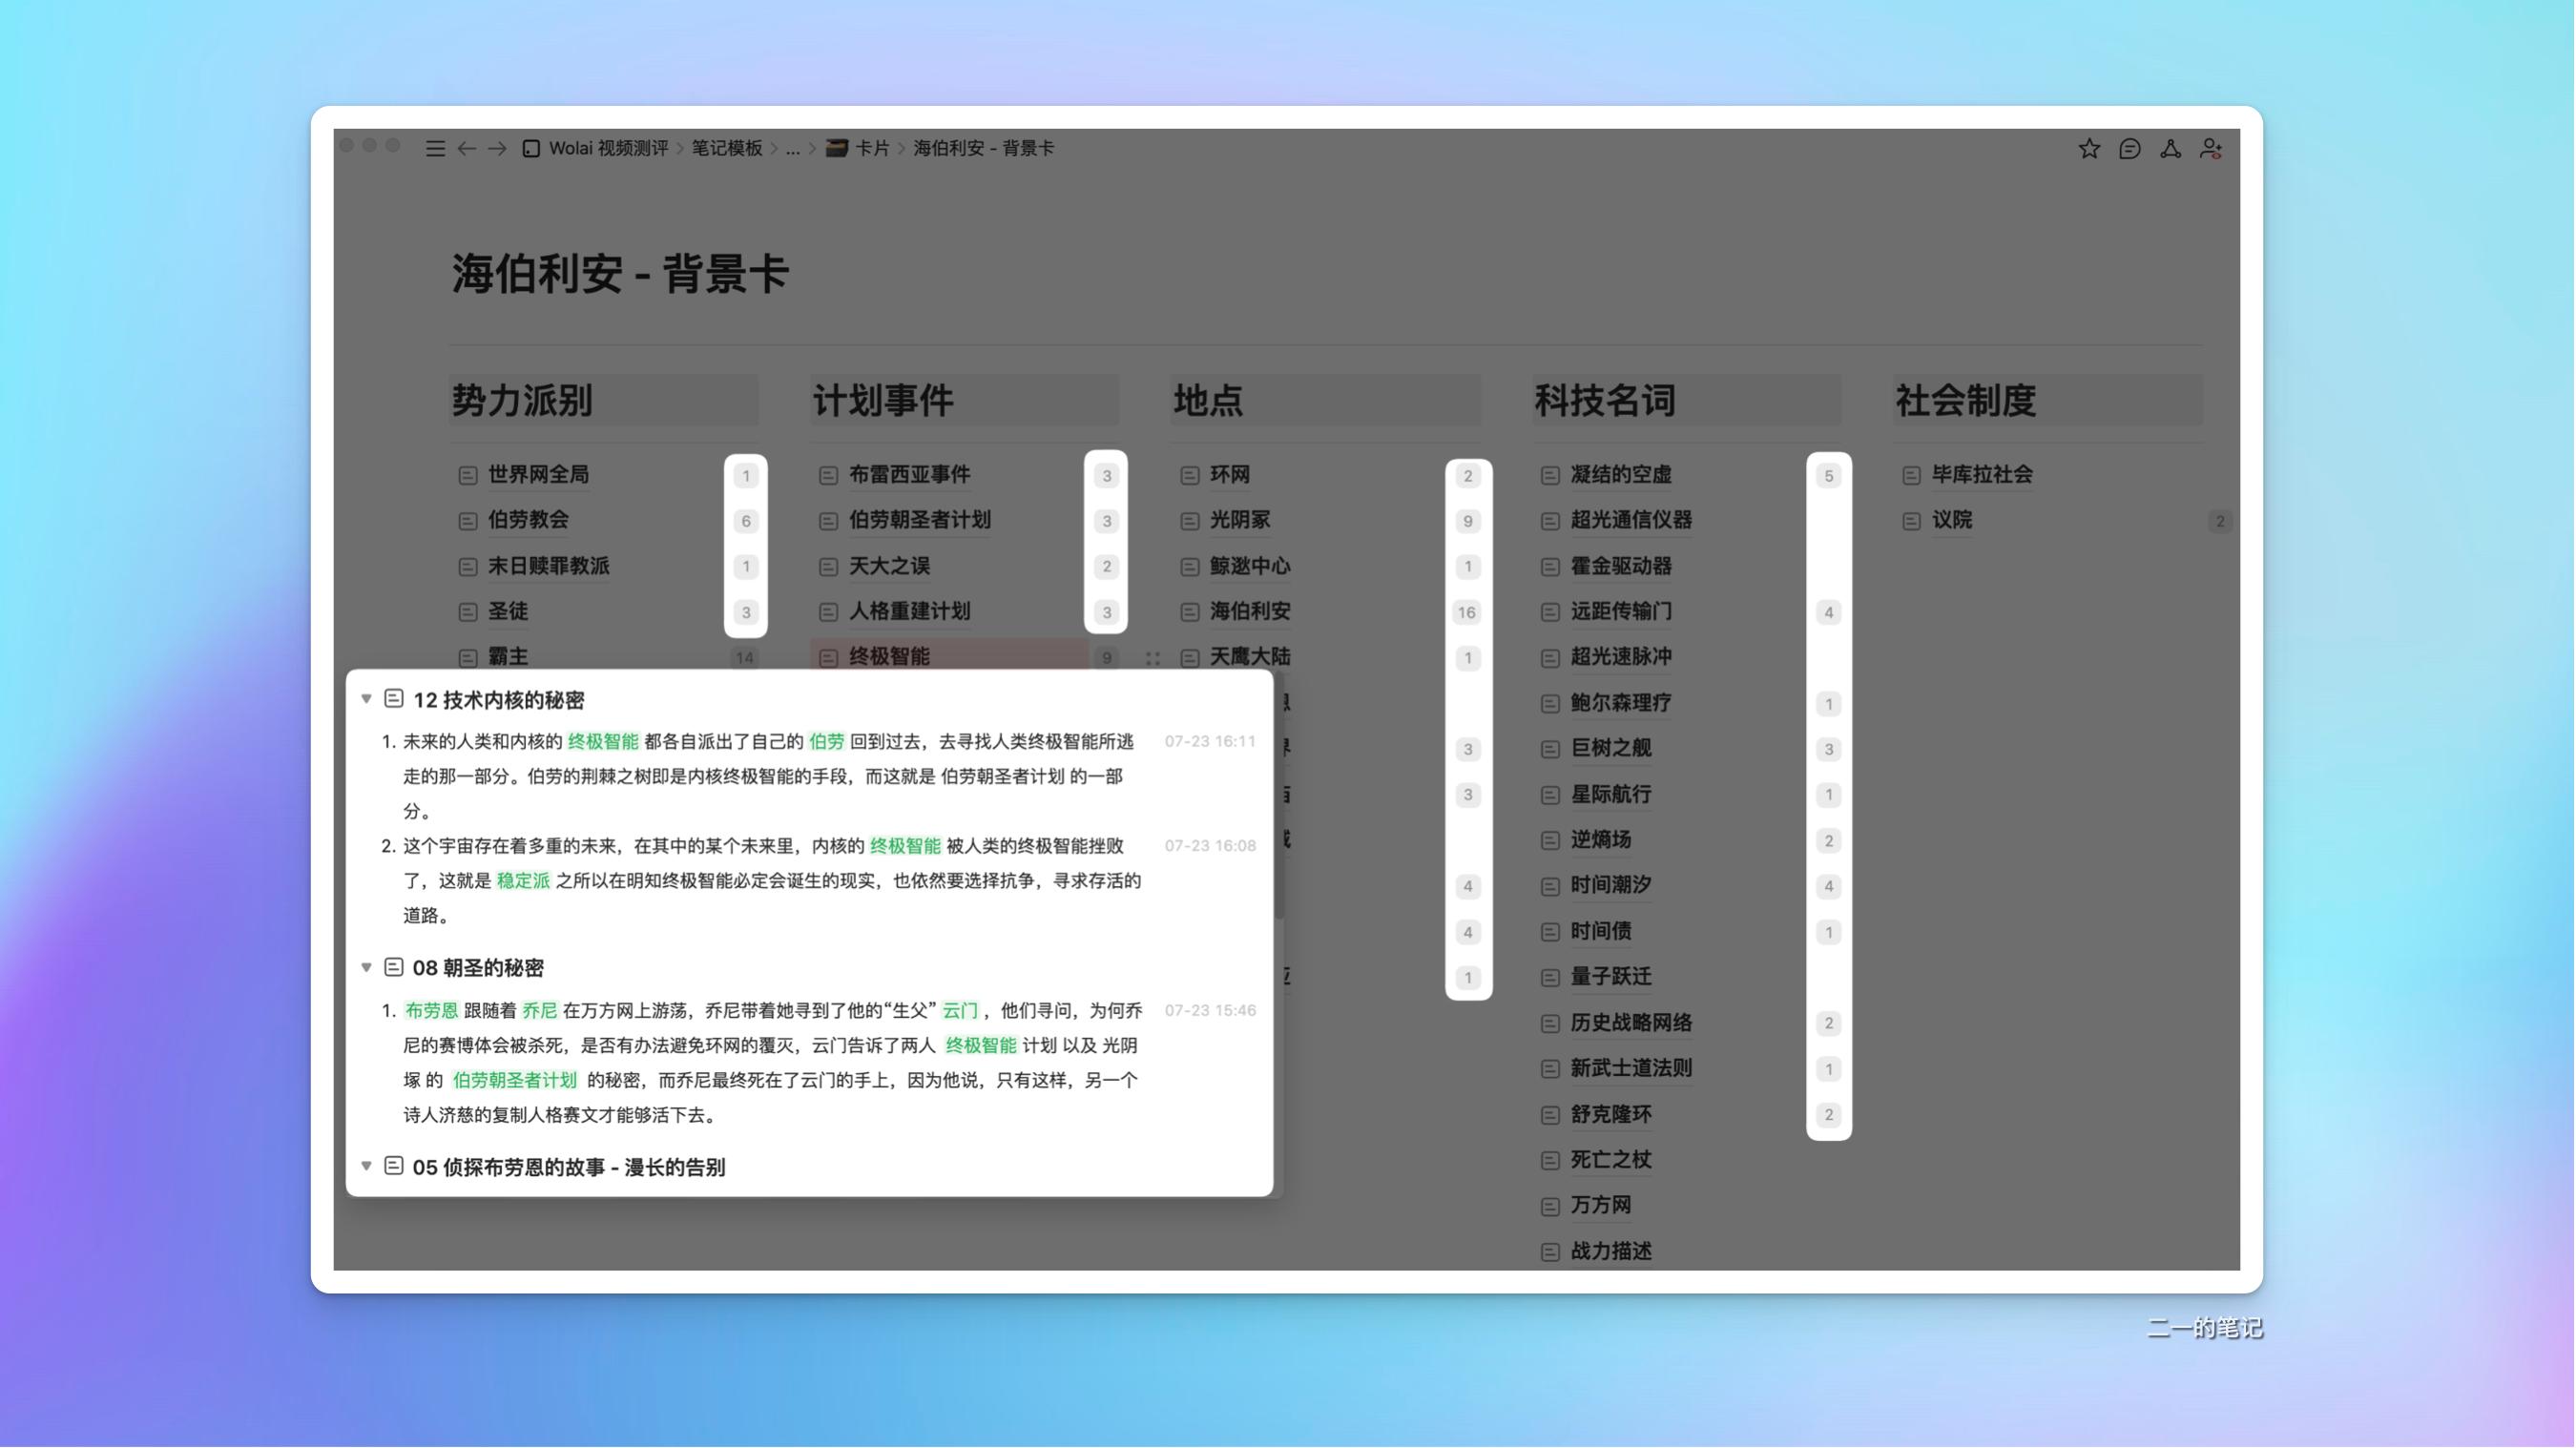Screen dimensions: 2576x1448
Task: Collapse the 05 侦探布劳恩的故事 section
Action: coord(366,1166)
